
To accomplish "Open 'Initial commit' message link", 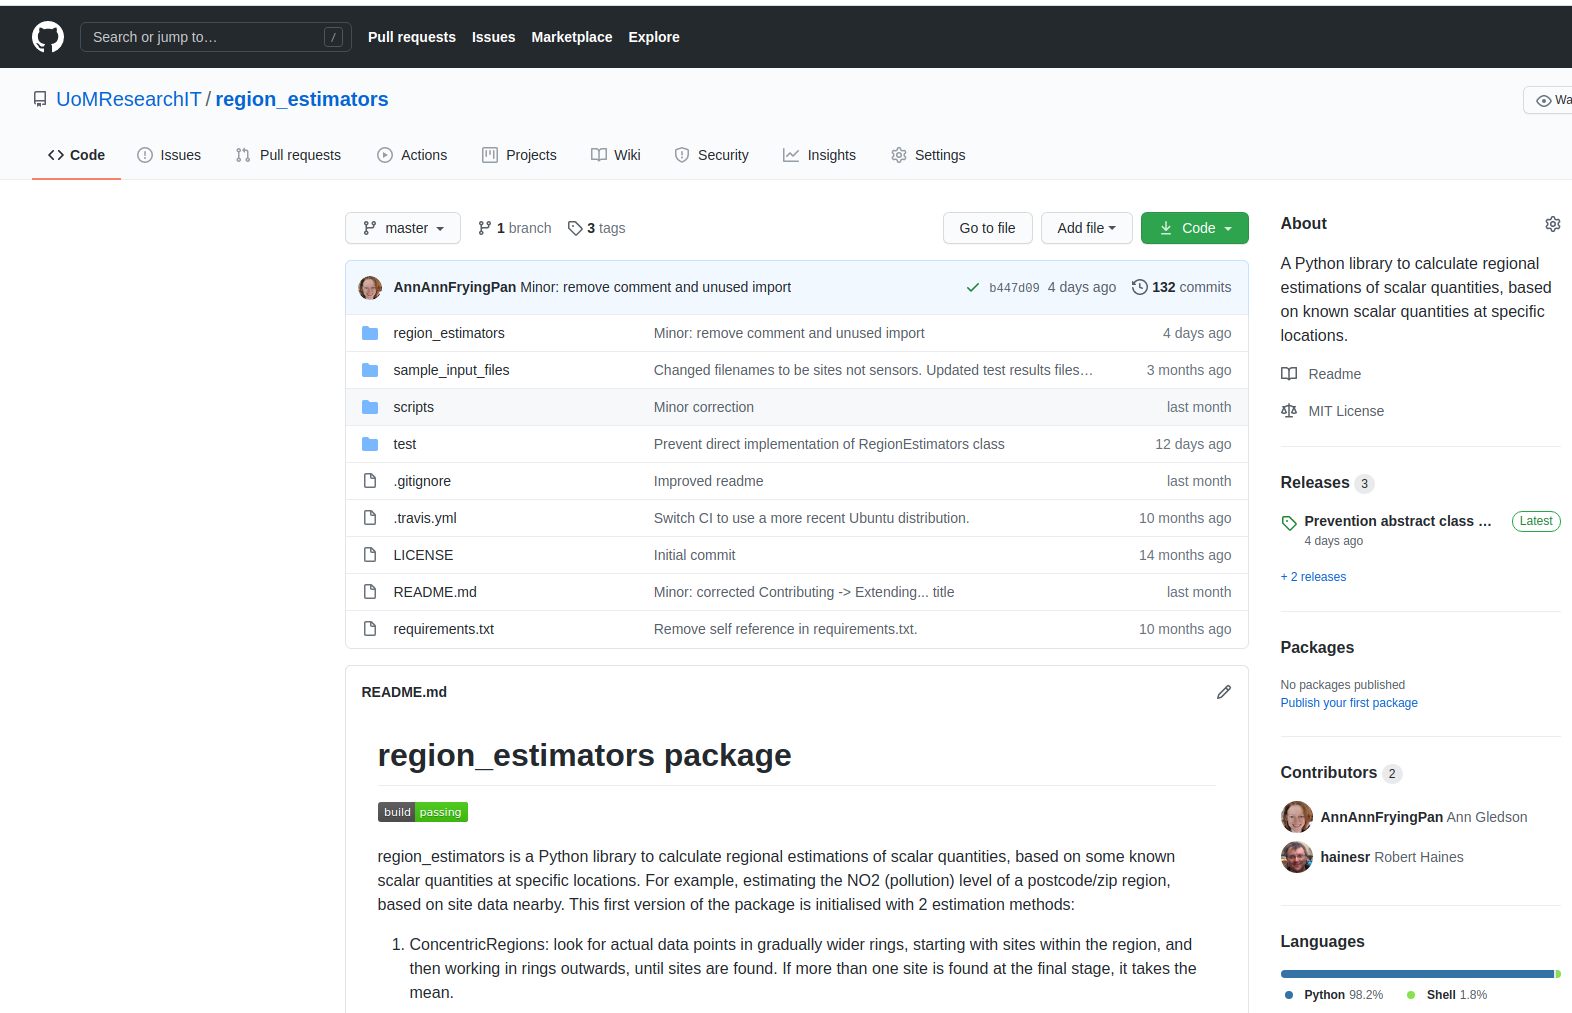I will [694, 555].
